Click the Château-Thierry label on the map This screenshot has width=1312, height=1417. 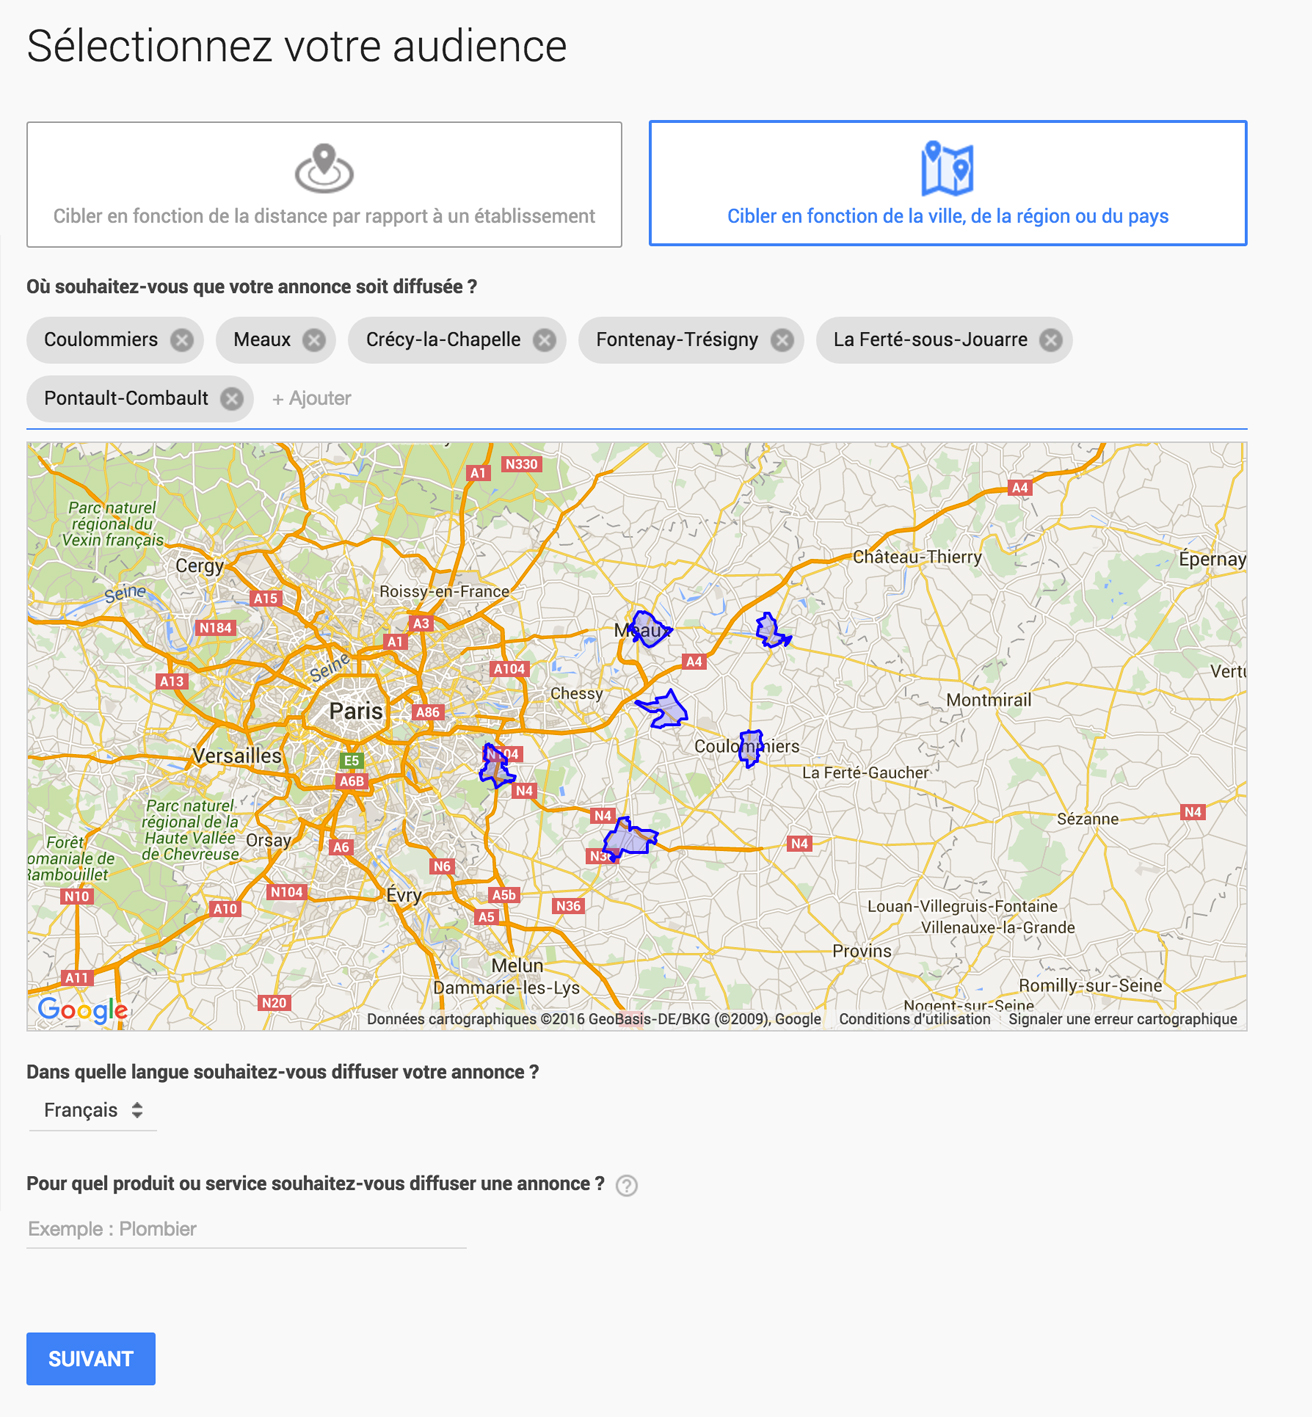pos(917,557)
